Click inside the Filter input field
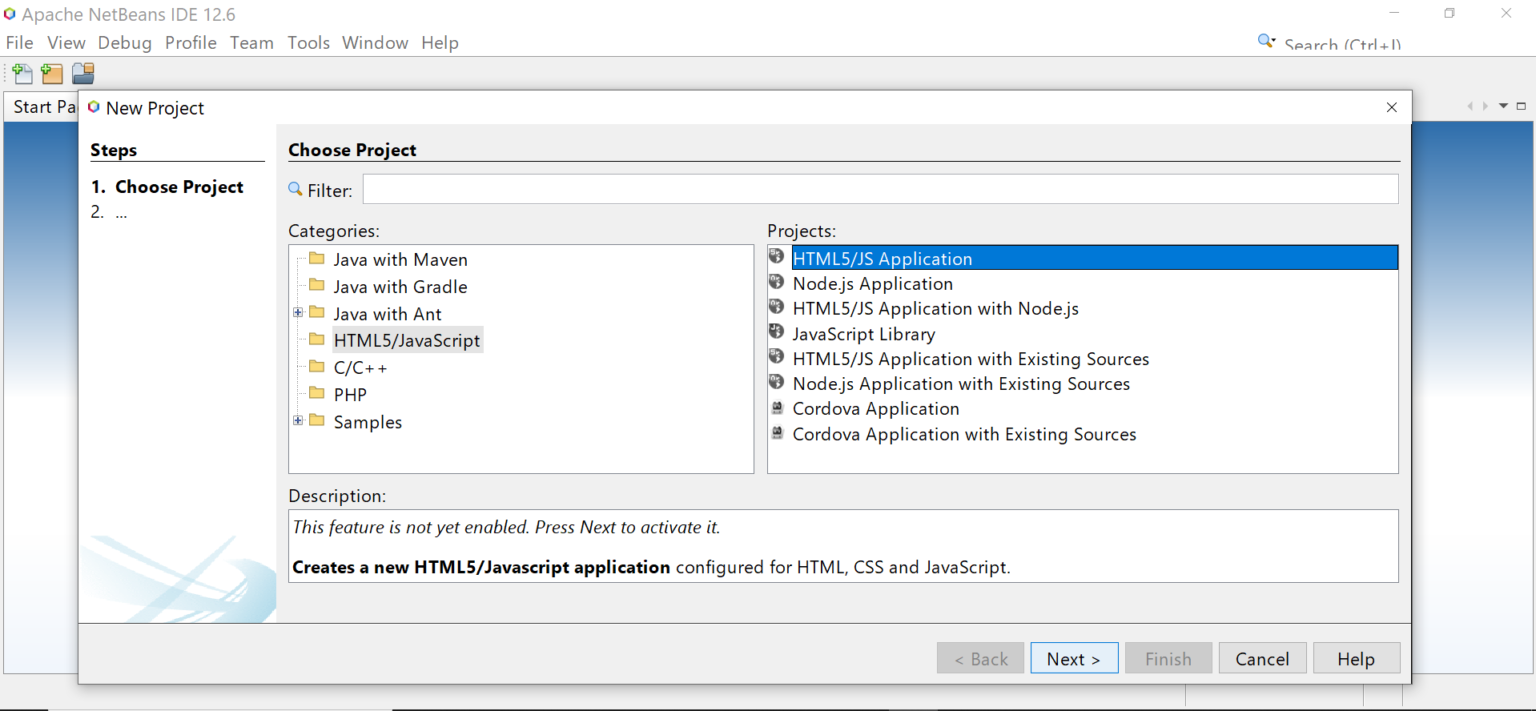 pos(880,188)
